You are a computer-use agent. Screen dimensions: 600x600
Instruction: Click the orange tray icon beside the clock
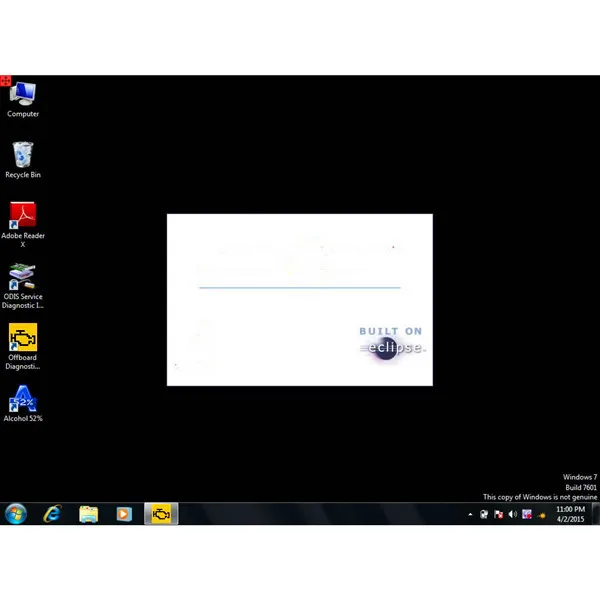(541, 515)
